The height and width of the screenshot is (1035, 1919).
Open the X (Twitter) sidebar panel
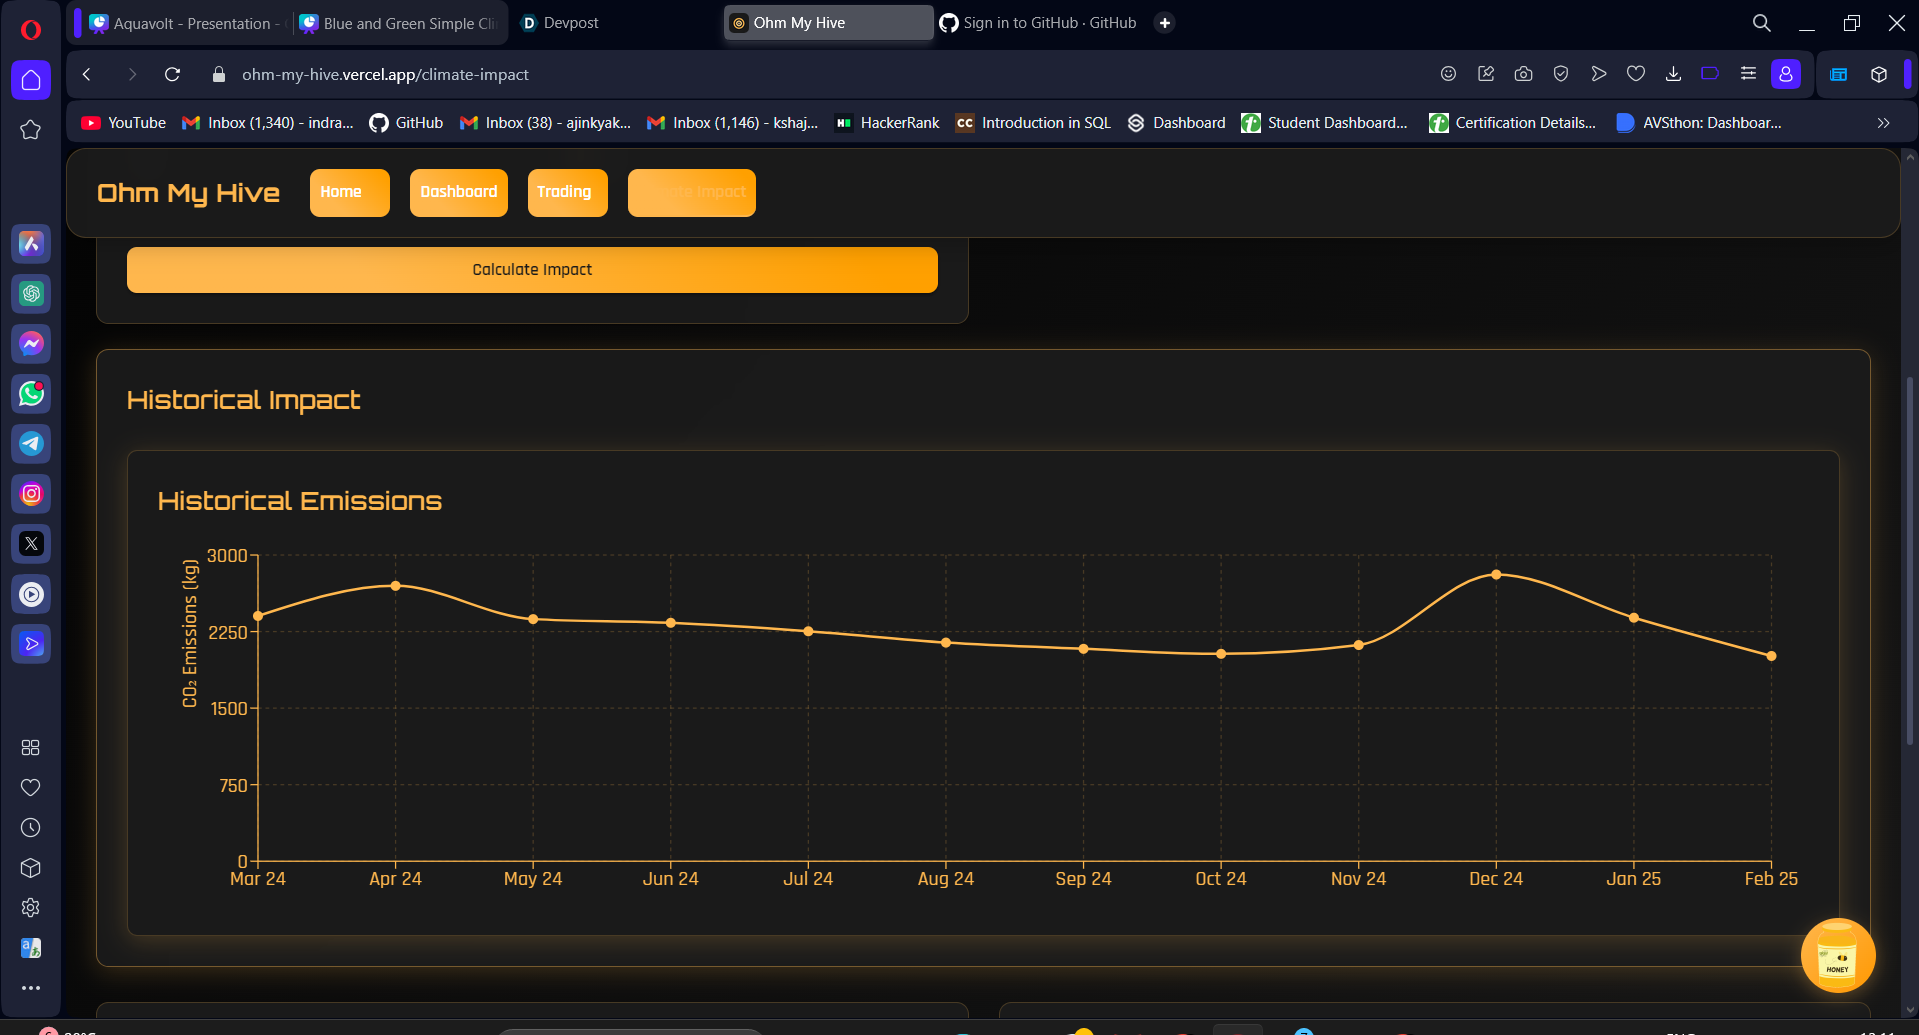tap(31, 544)
